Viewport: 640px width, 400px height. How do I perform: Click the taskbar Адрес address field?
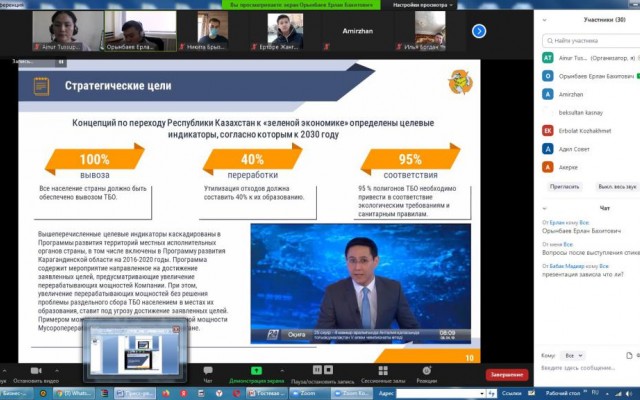point(441,393)
